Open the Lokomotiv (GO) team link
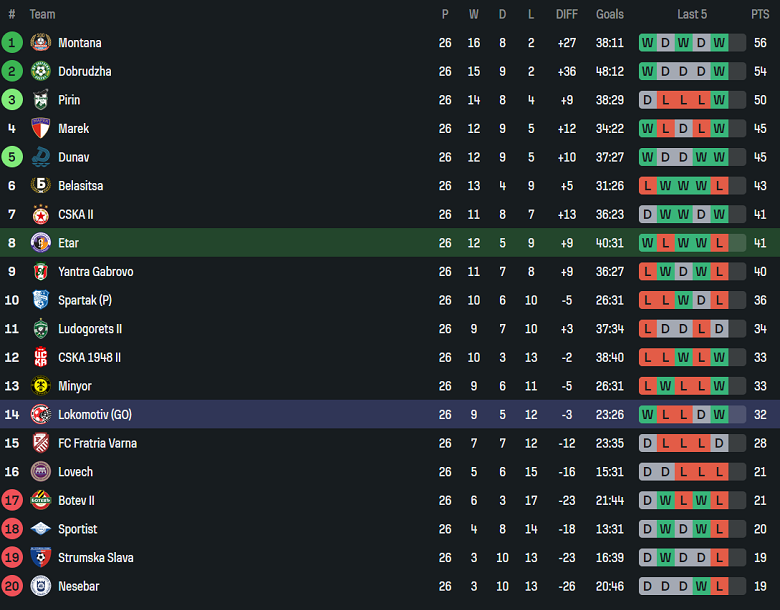This screenshot has height=610, width=780. pos(95,414)
